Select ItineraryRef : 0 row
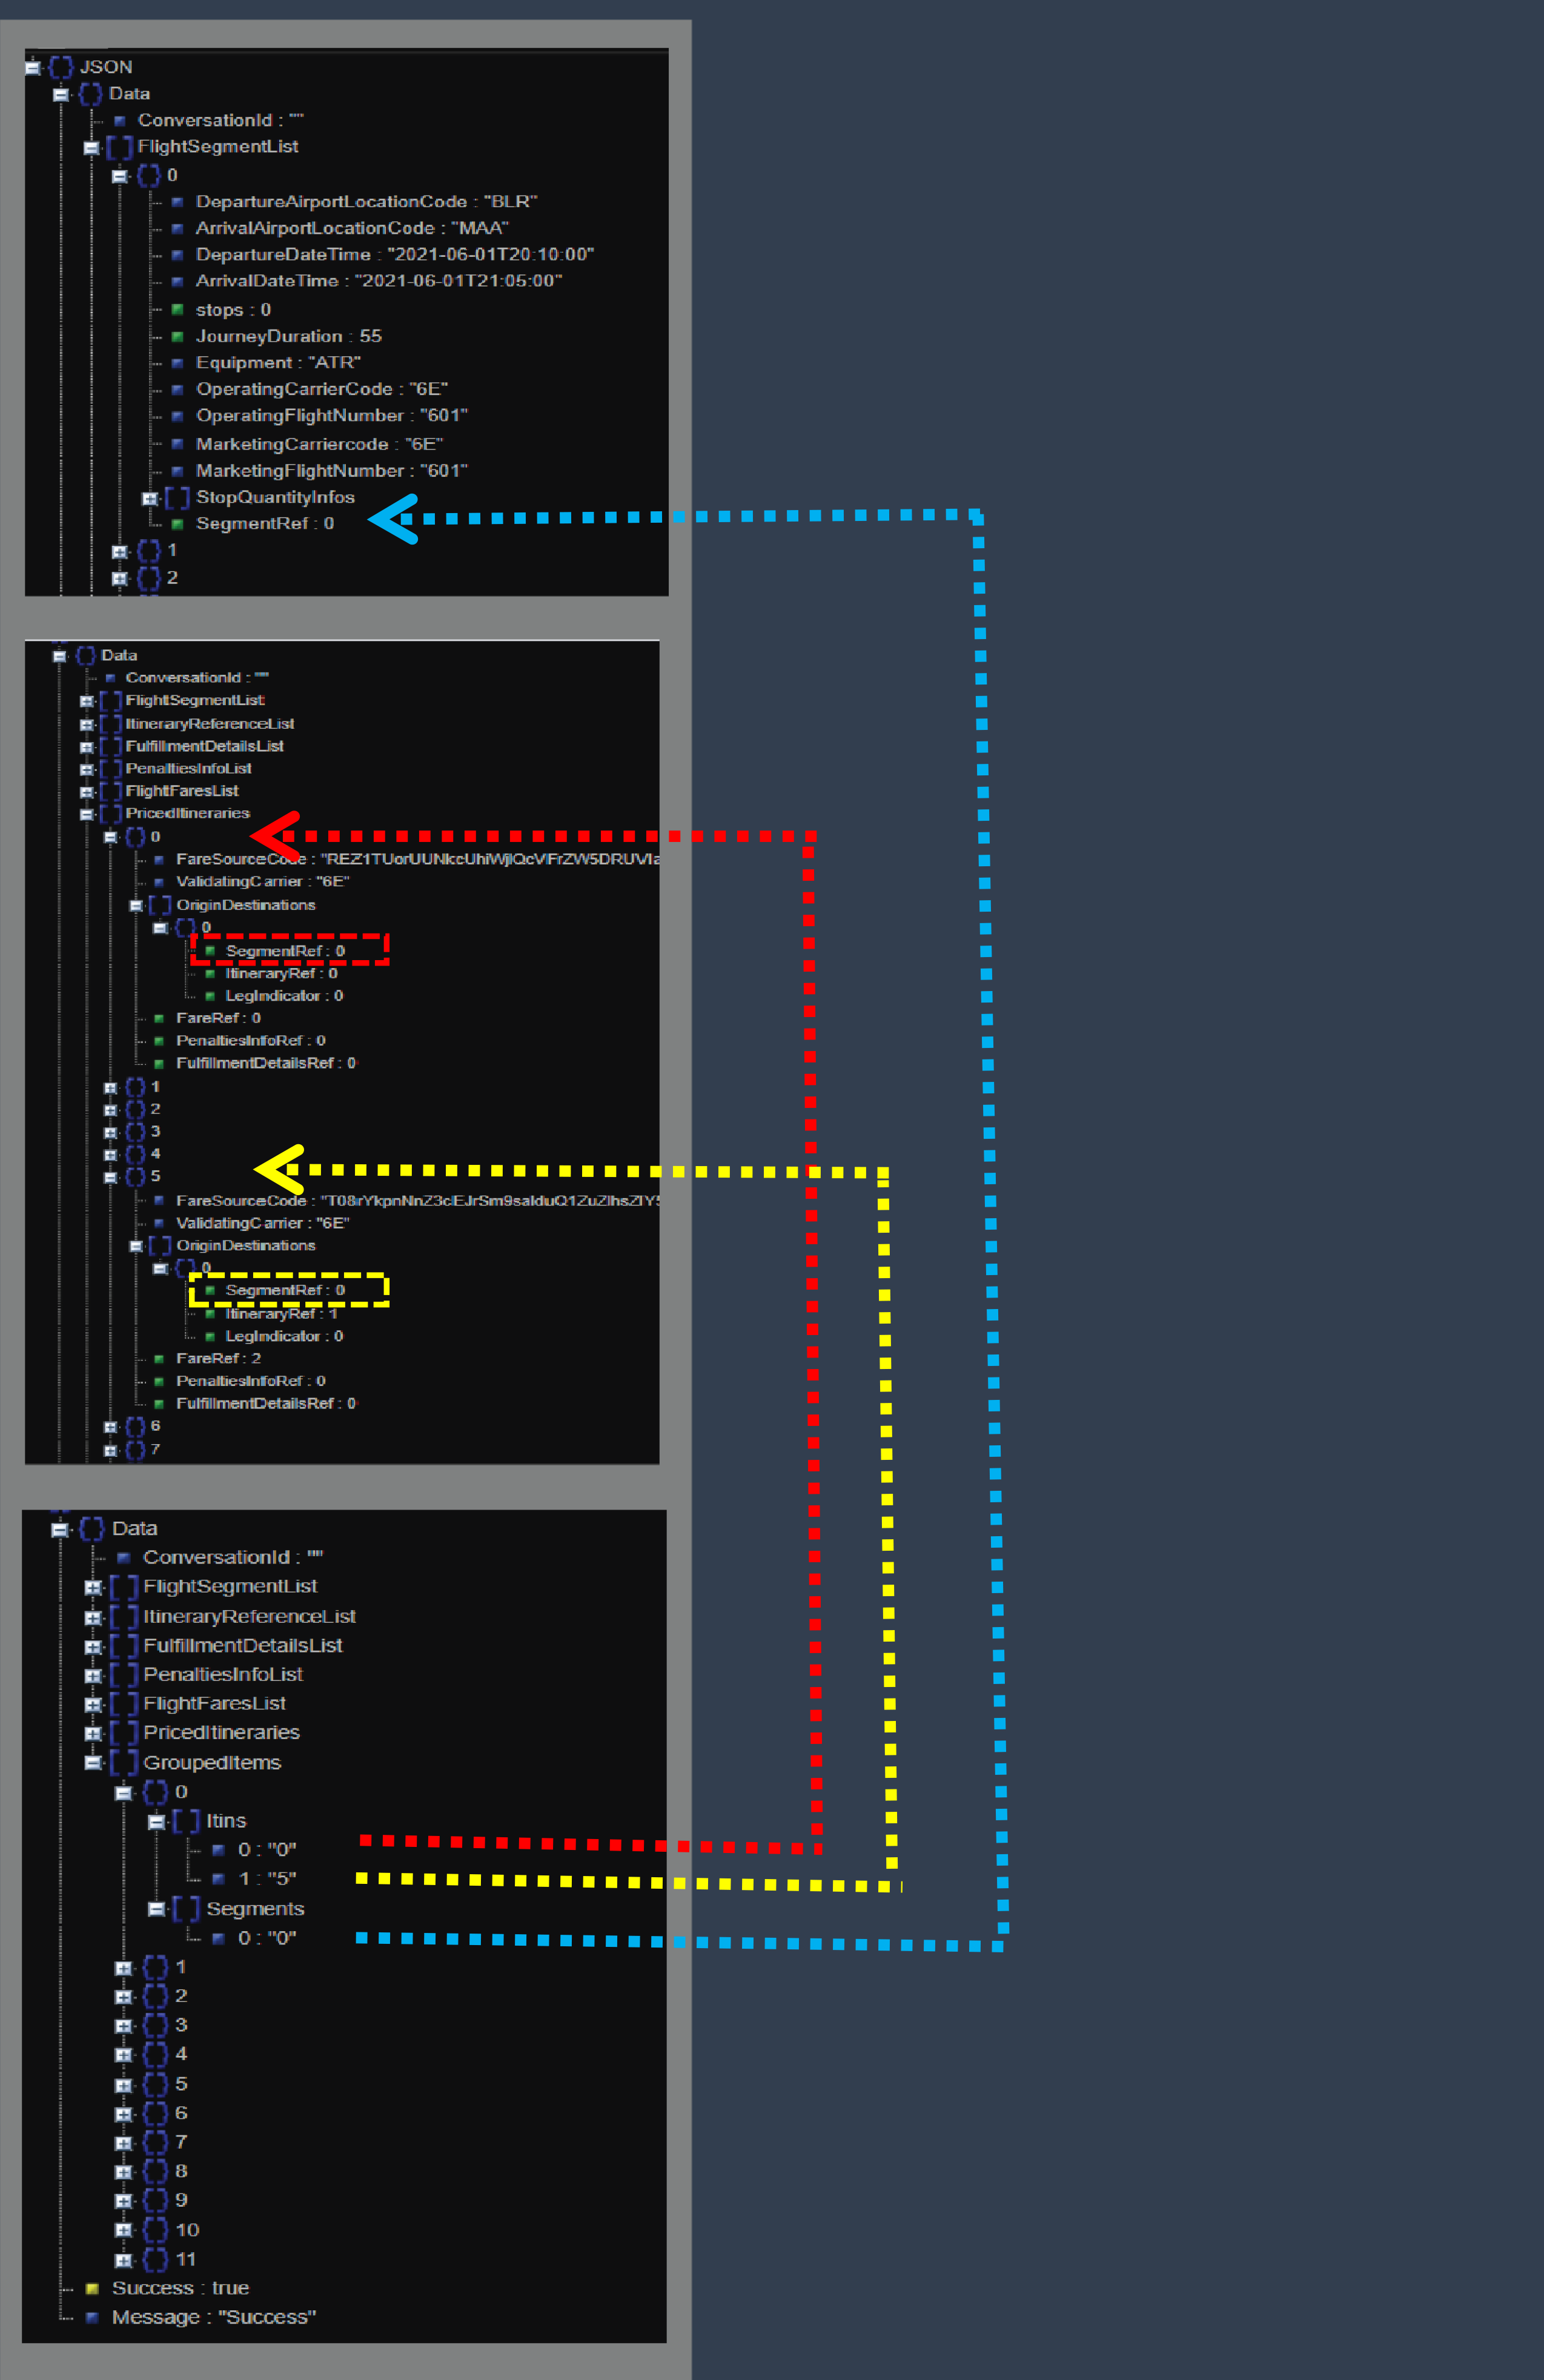The image size is (1544, 2380). pos(281,973)
